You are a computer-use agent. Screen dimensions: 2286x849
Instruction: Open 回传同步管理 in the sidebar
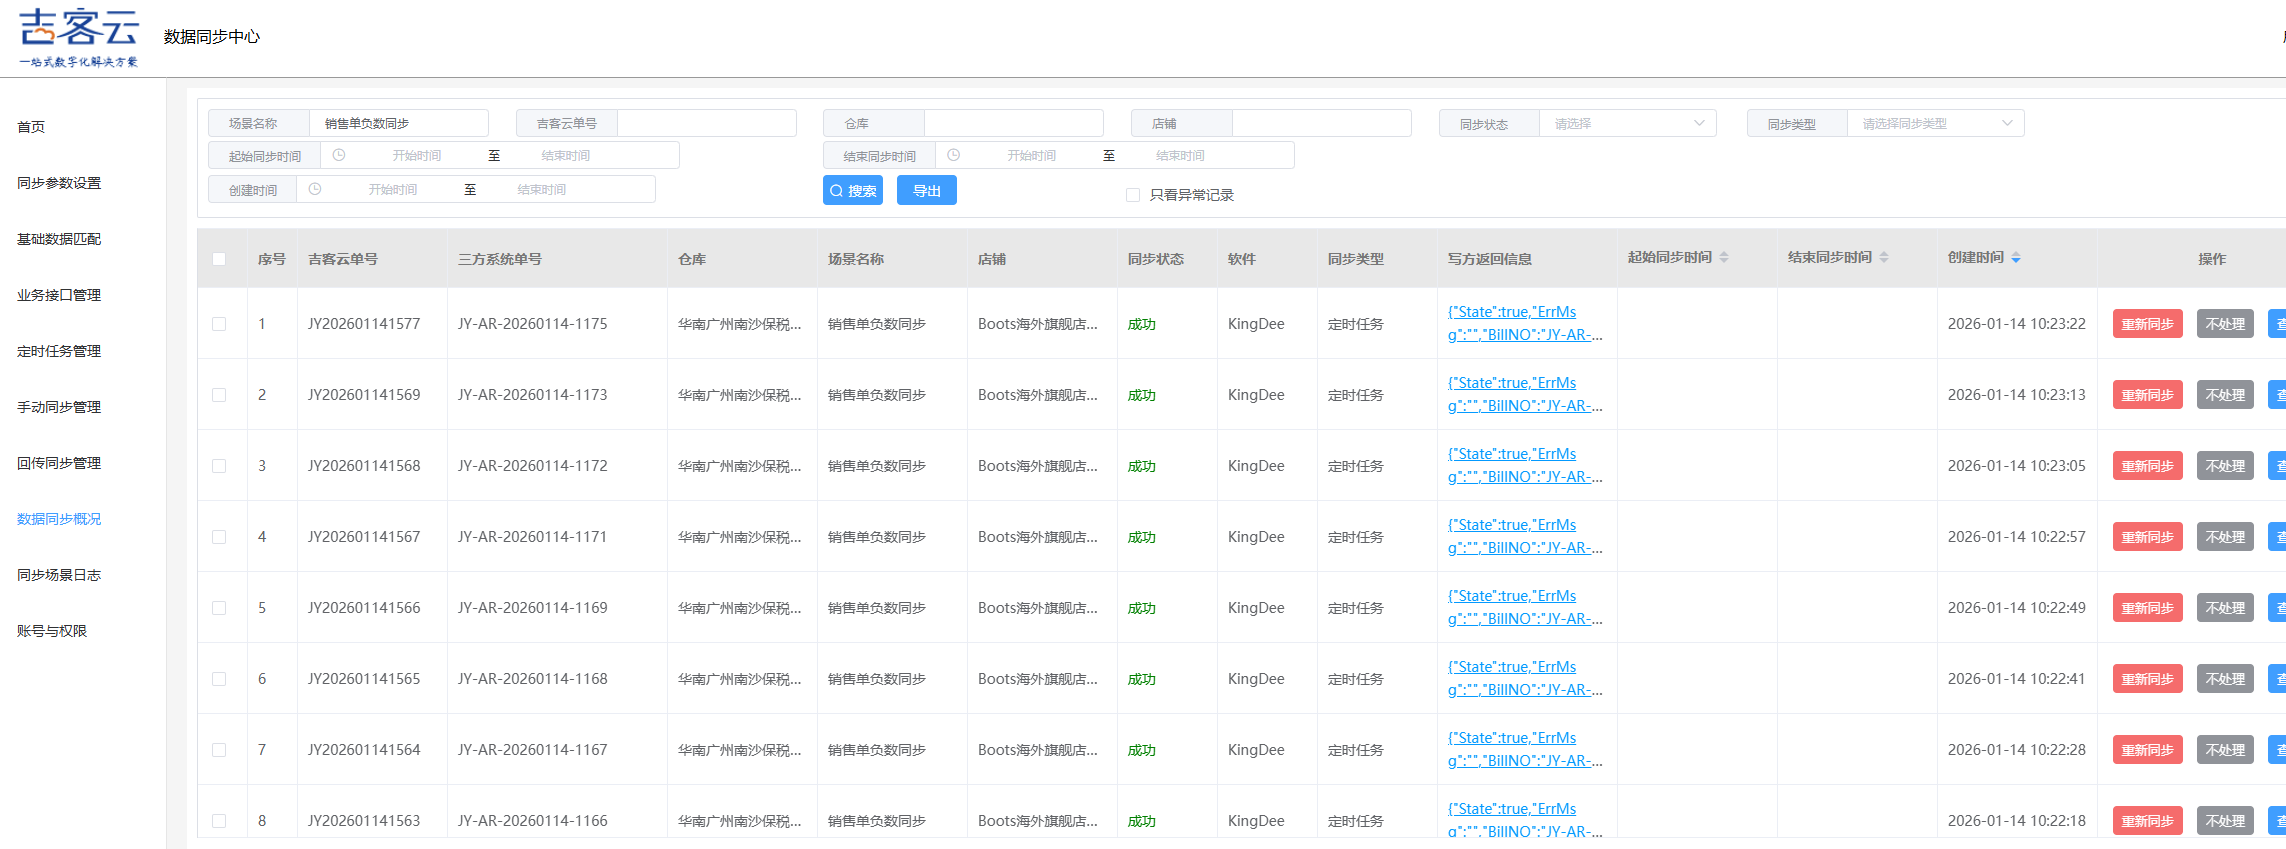(59, 463)
